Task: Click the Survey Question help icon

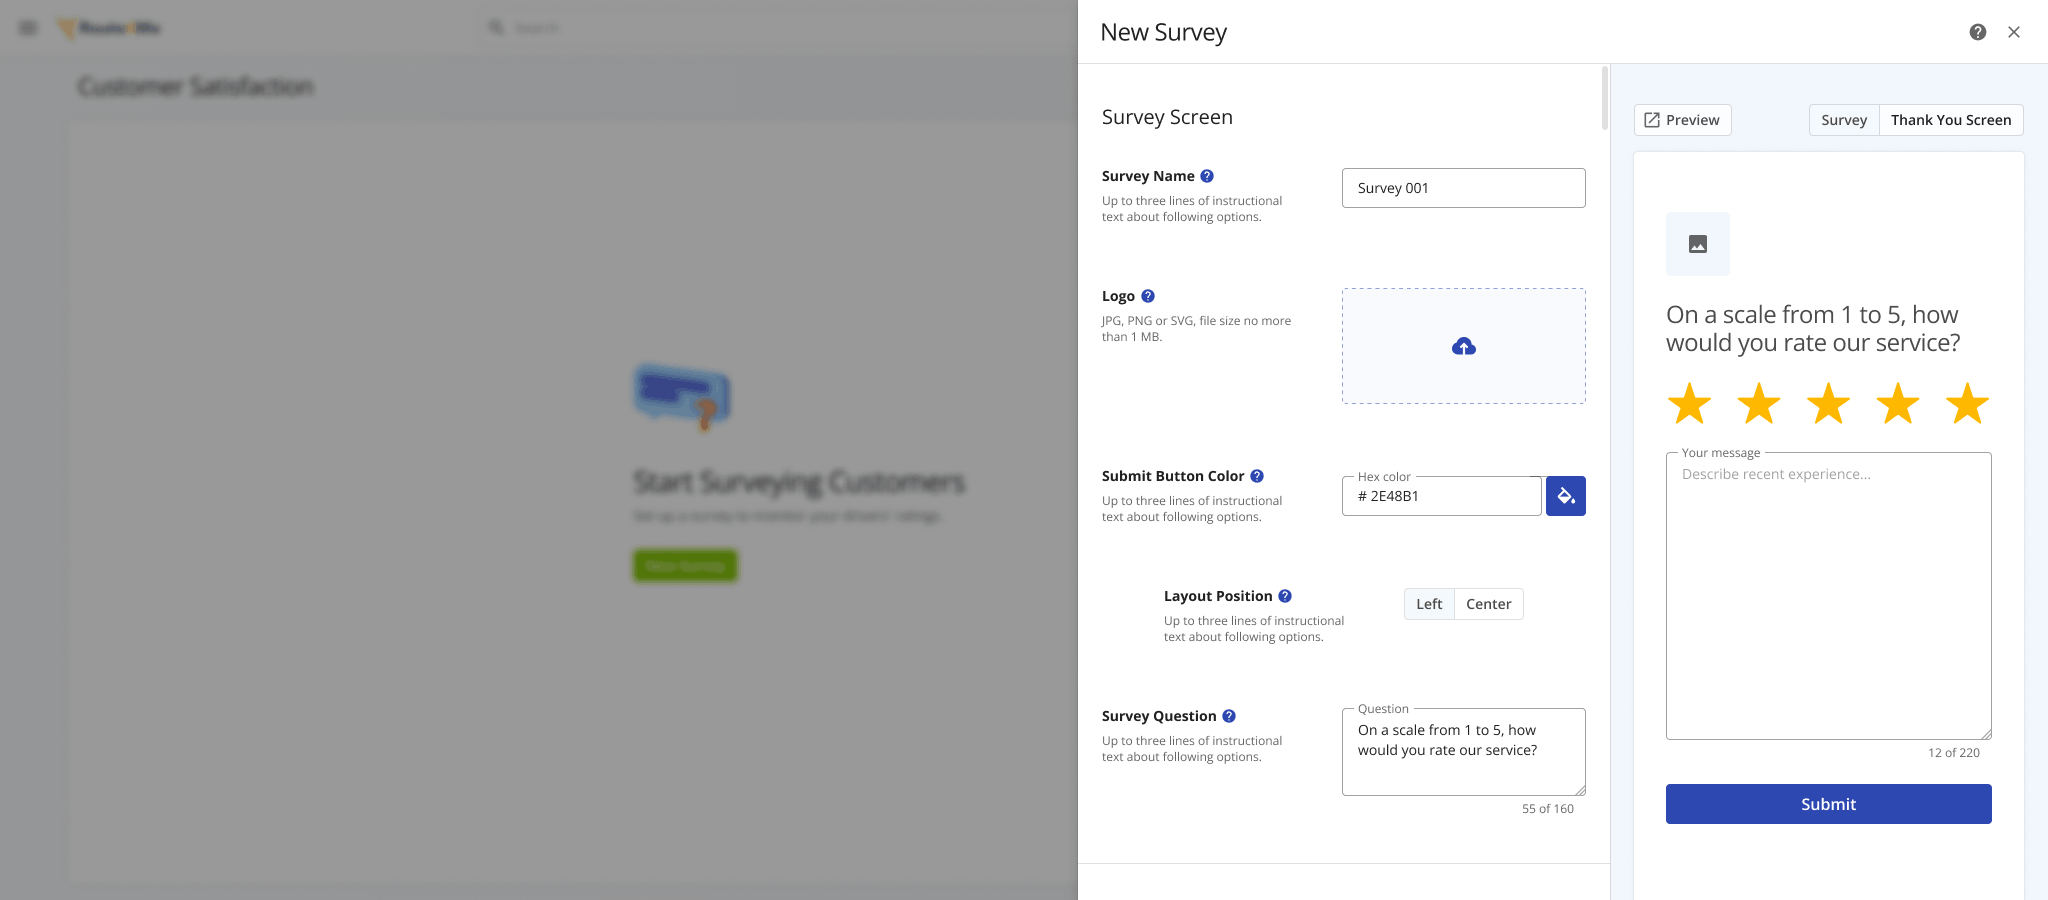Action: [x=1229, y=716]
